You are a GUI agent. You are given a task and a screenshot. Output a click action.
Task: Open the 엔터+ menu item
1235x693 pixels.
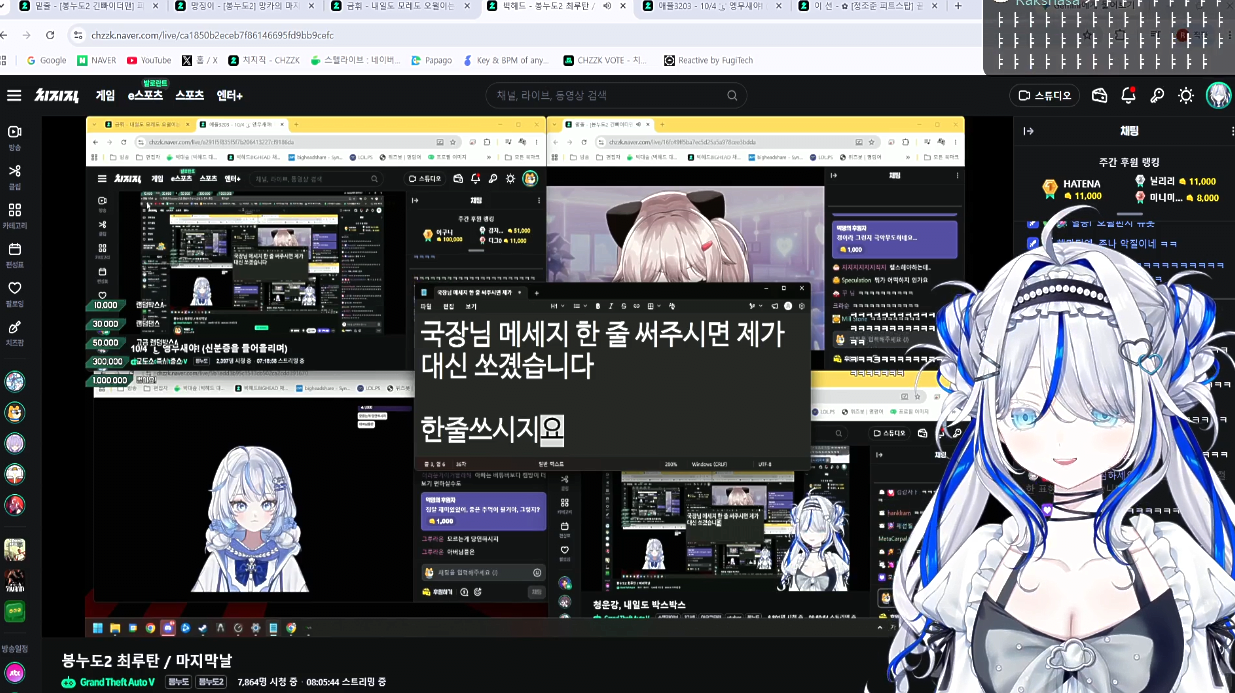pyautogui.click(x=230, y=95)
